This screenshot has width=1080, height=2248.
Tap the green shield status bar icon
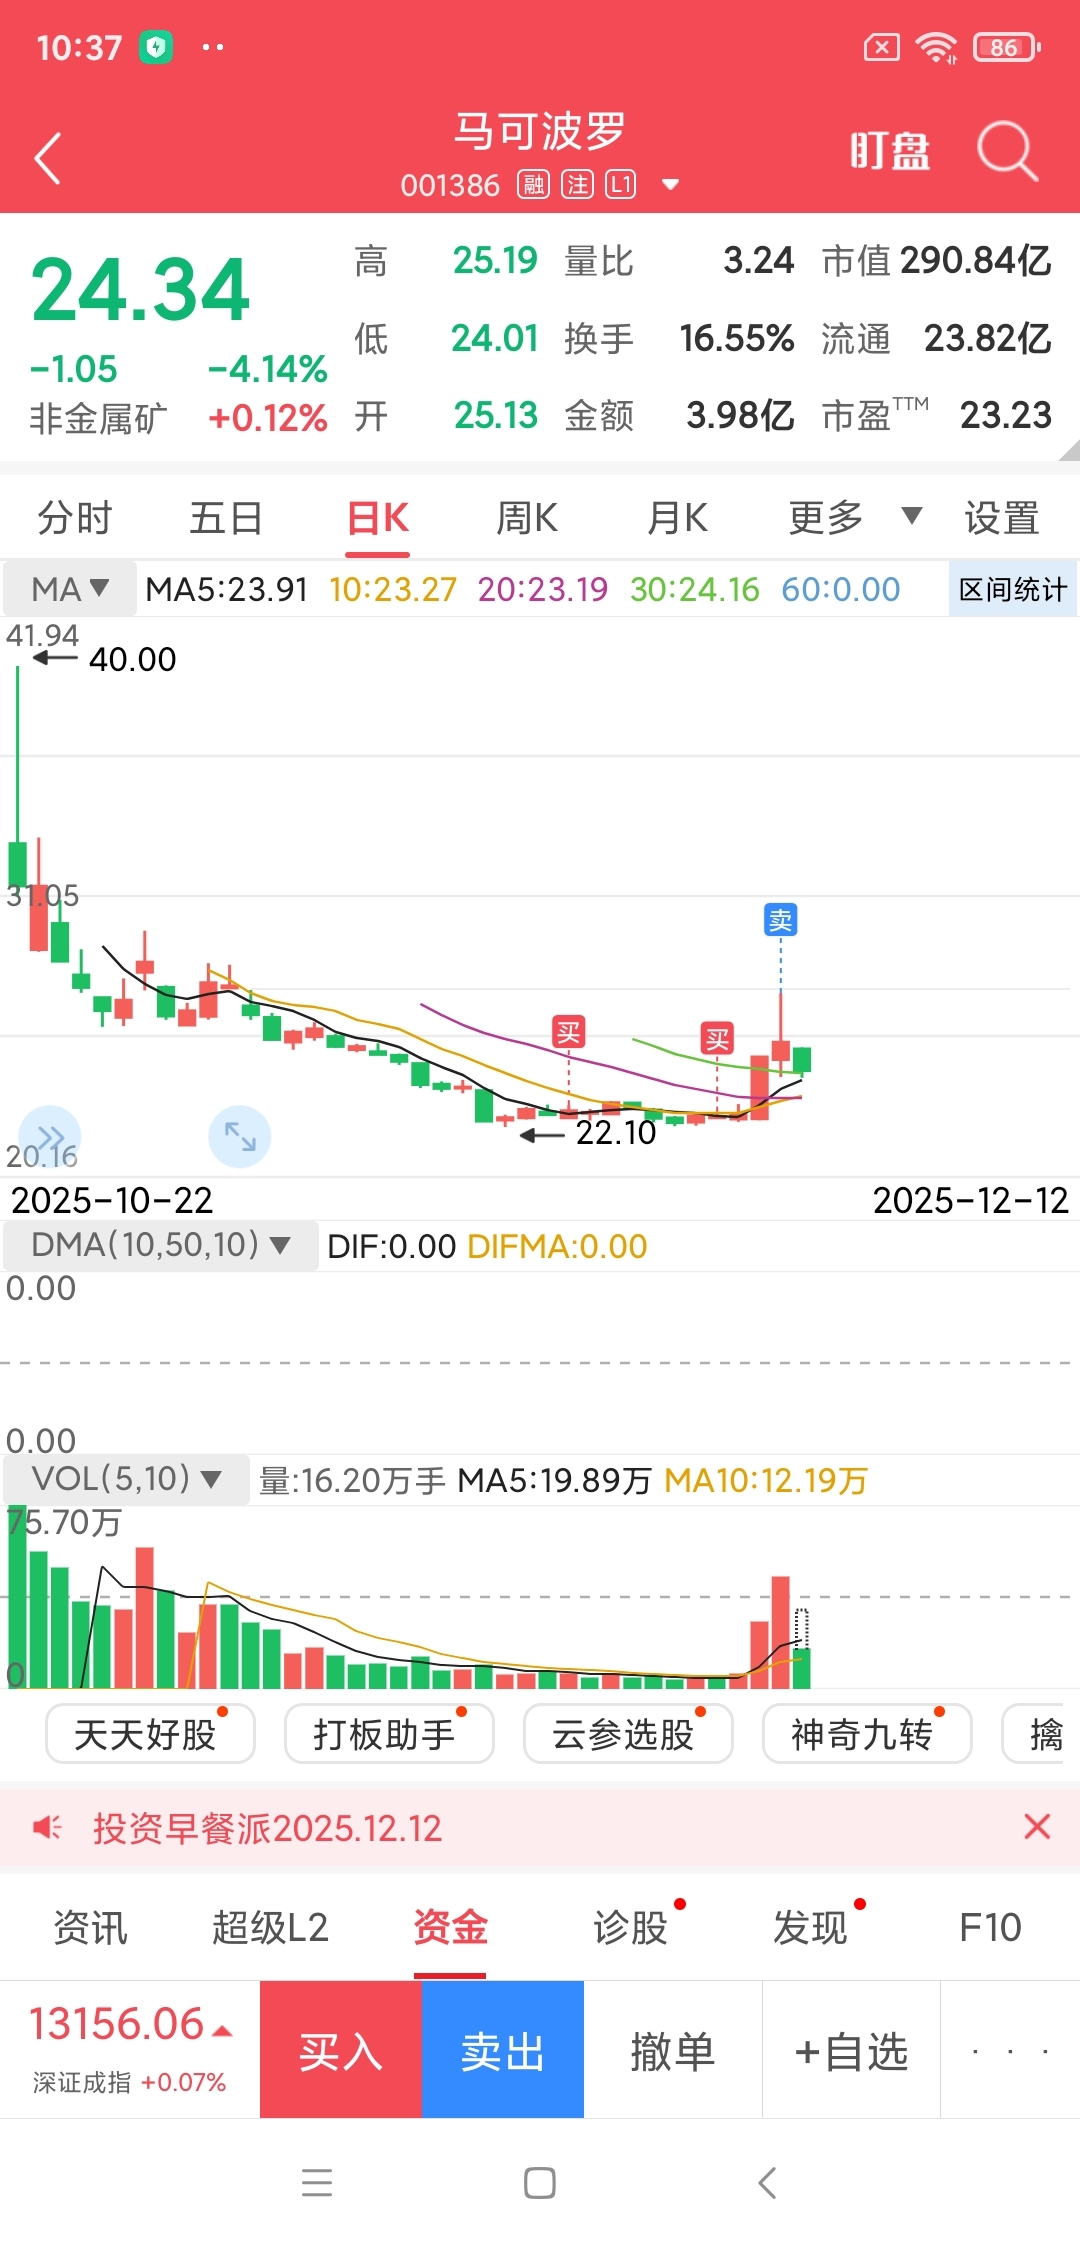pos(156,47)
